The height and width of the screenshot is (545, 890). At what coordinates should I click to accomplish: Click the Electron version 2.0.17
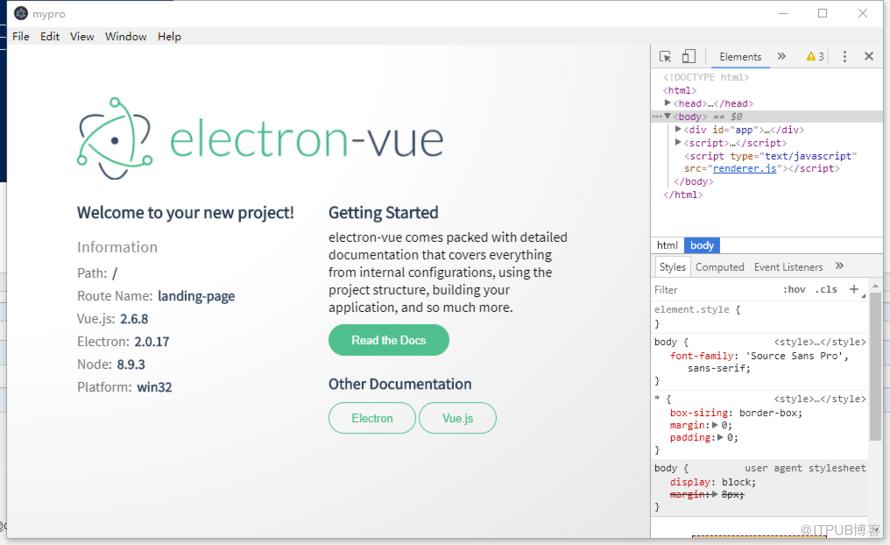click(x=152, y=341)
